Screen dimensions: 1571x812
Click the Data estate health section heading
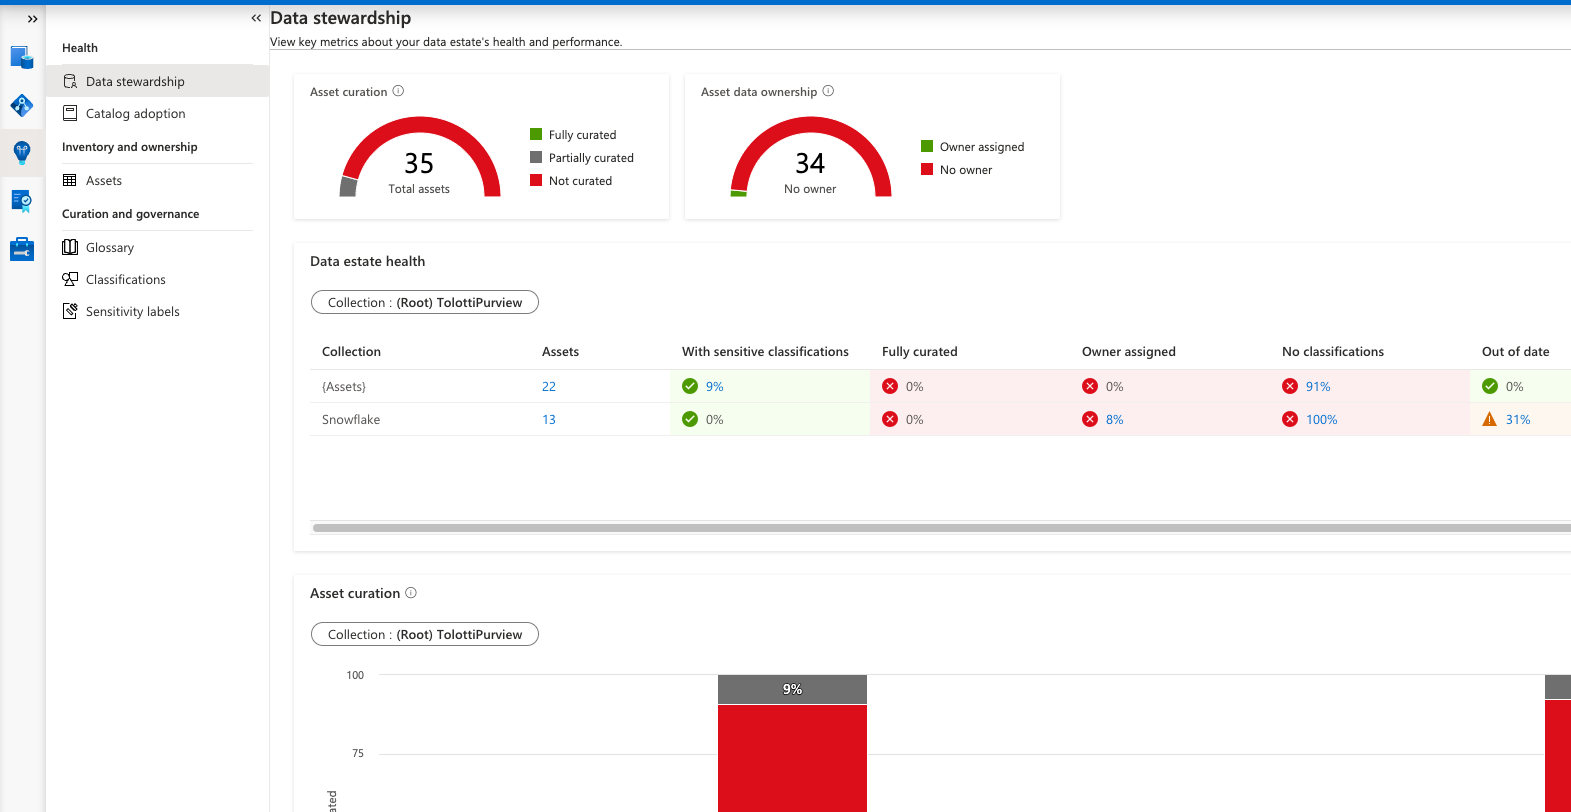coord(367,261)
